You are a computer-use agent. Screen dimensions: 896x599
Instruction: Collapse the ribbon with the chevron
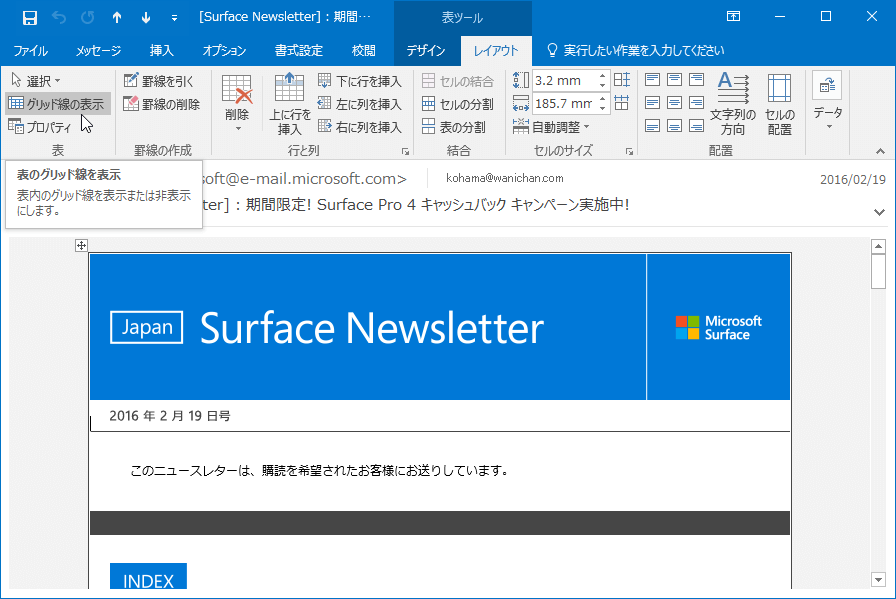[881, 151]
